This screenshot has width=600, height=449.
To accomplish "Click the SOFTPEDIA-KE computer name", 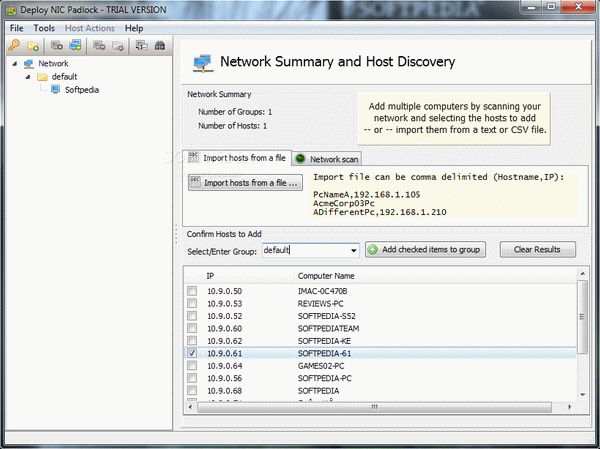I will tap(324, 341).
